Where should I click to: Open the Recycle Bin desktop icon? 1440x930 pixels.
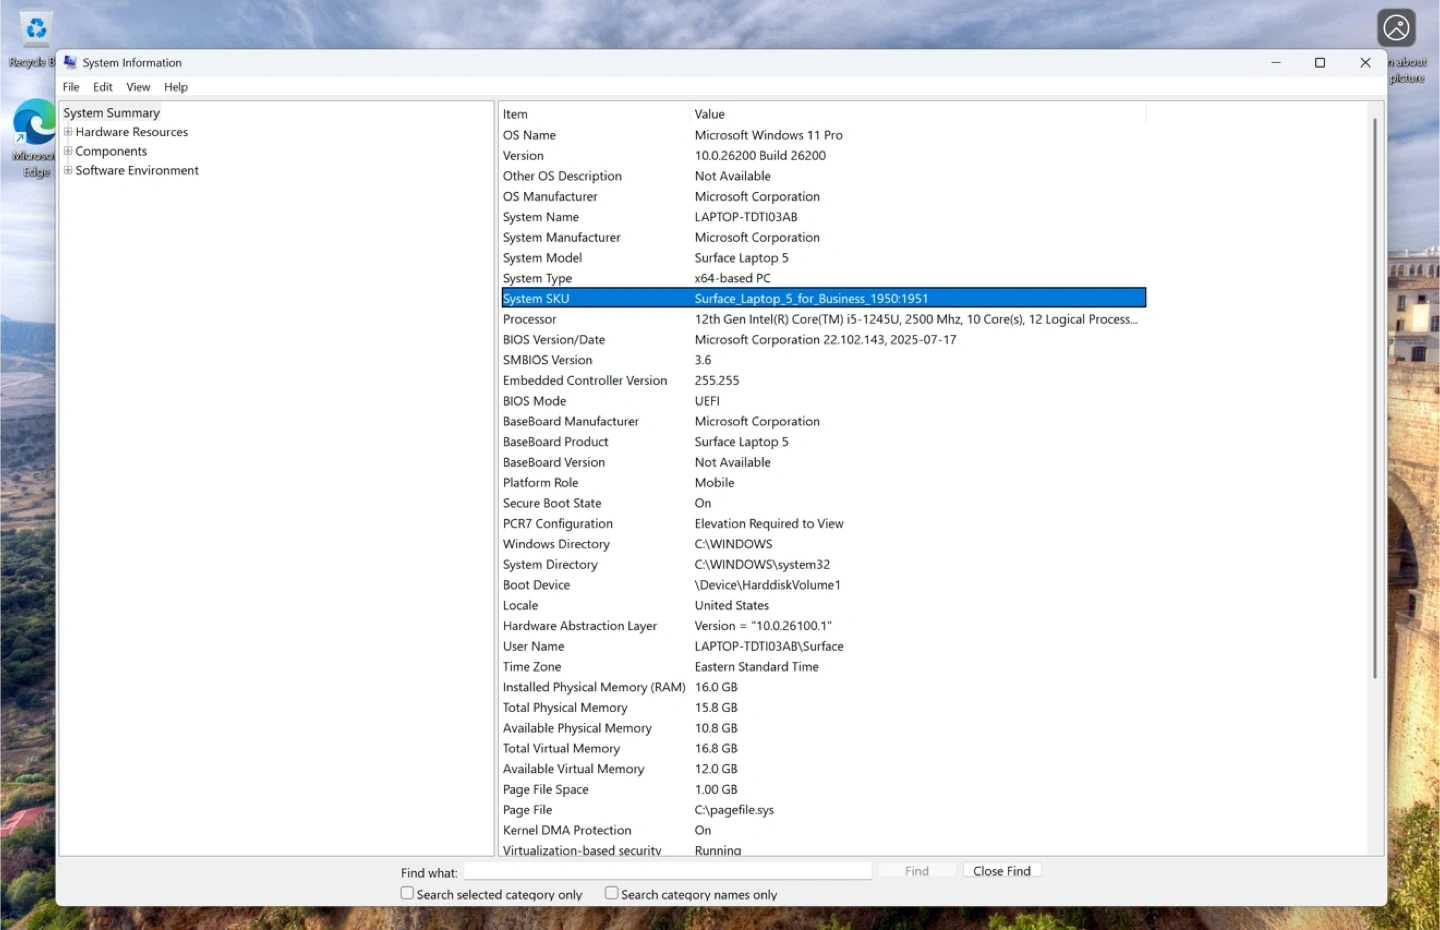click(x=36, y=30)
